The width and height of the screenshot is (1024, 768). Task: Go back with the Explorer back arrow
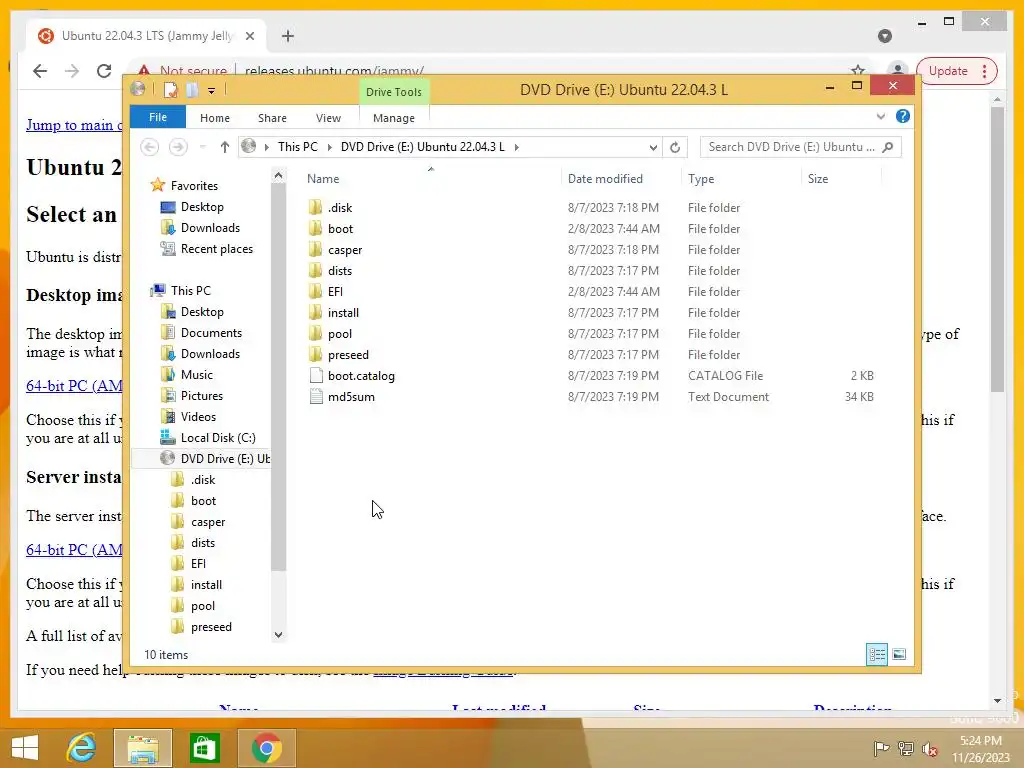tap(150, 147)
